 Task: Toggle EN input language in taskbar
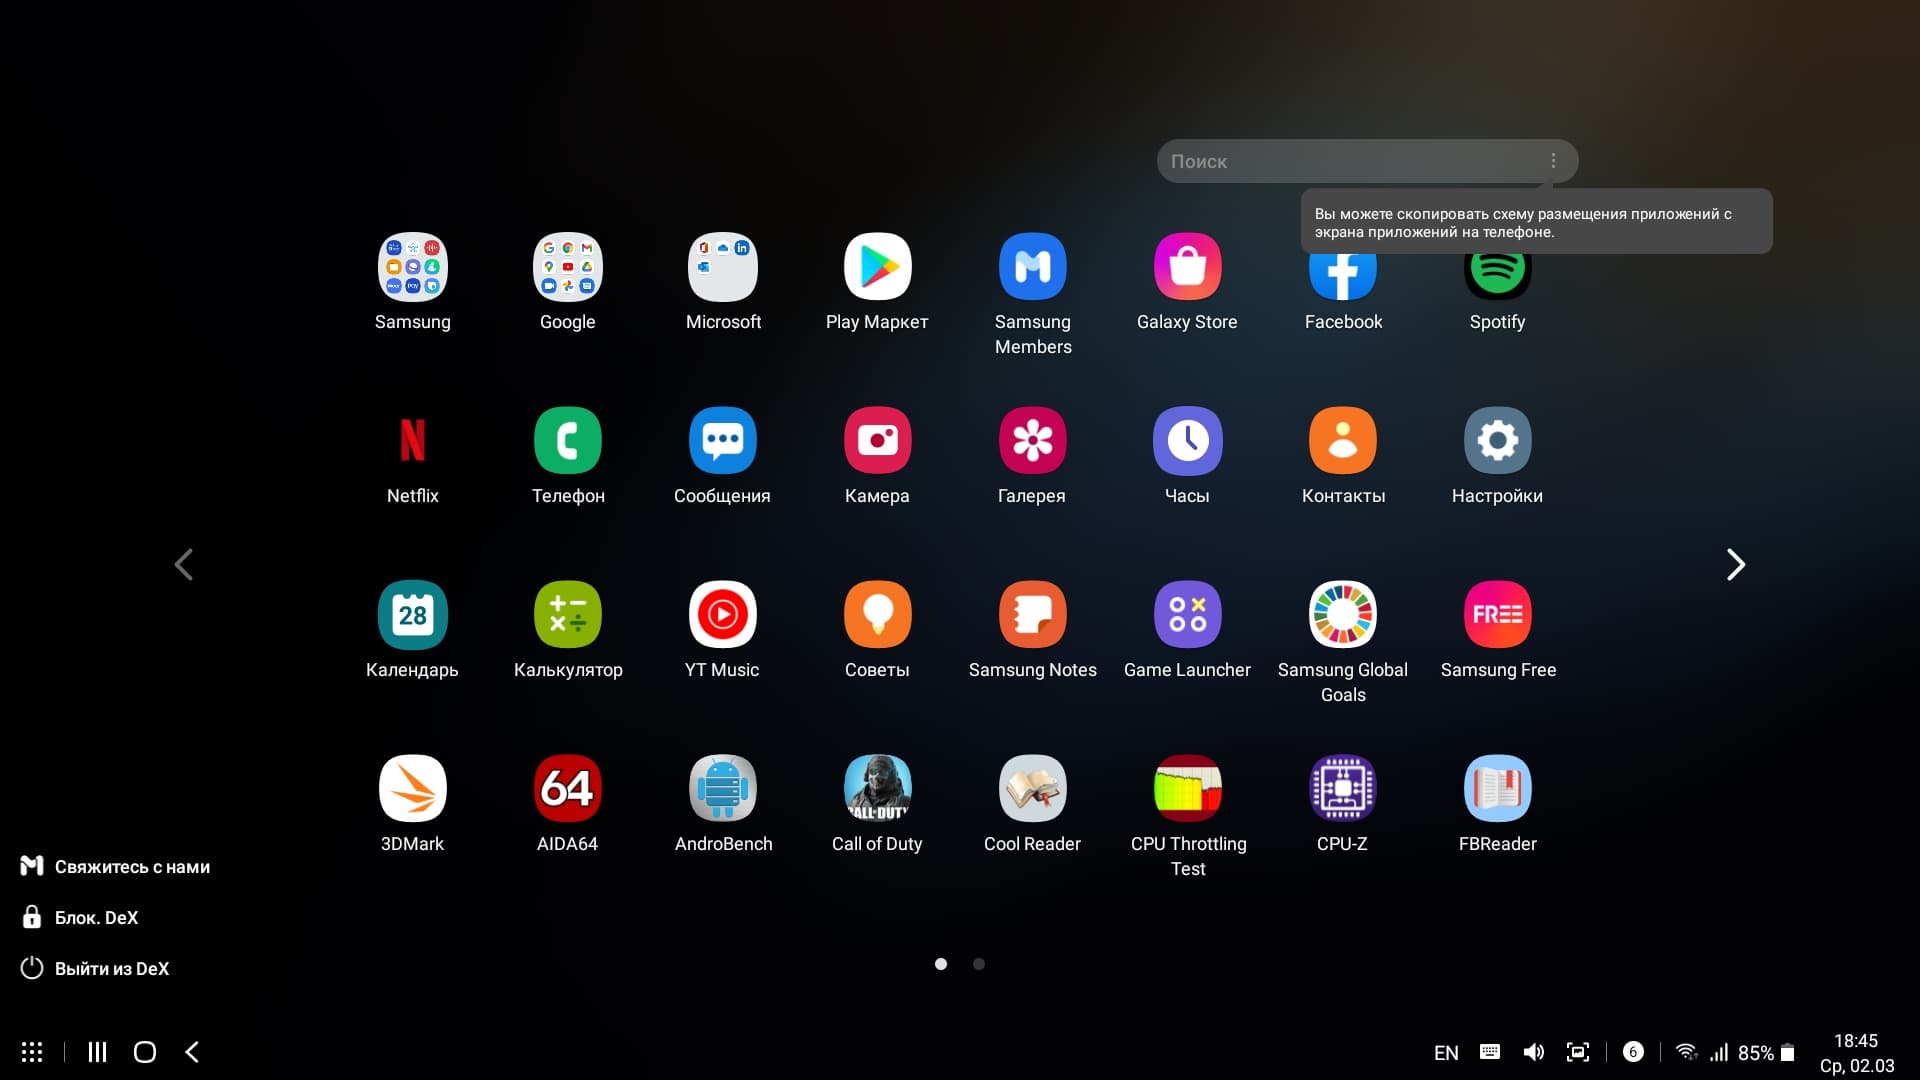click(1445, 1052)
